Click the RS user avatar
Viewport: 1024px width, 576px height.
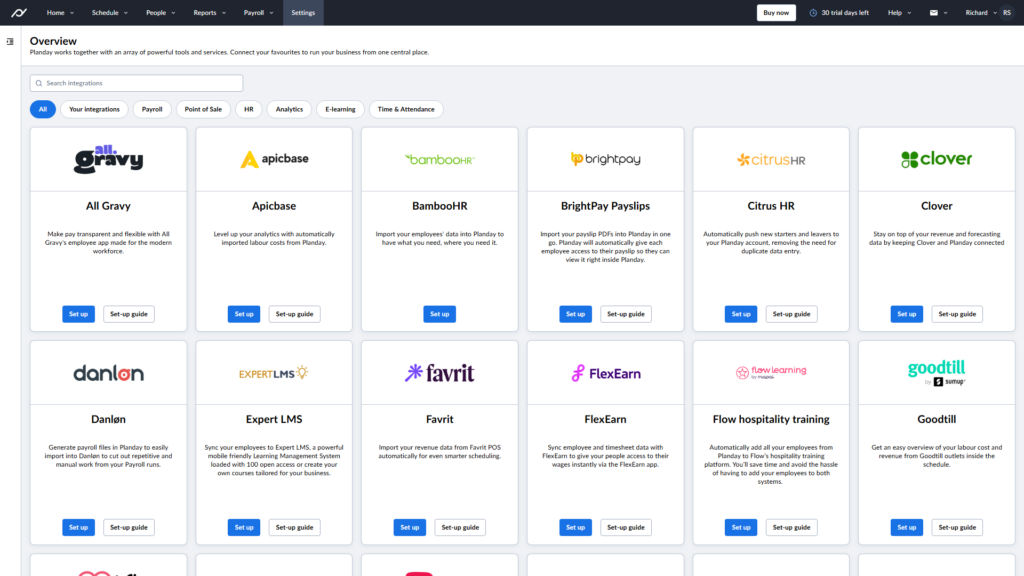click(1007, 12)
